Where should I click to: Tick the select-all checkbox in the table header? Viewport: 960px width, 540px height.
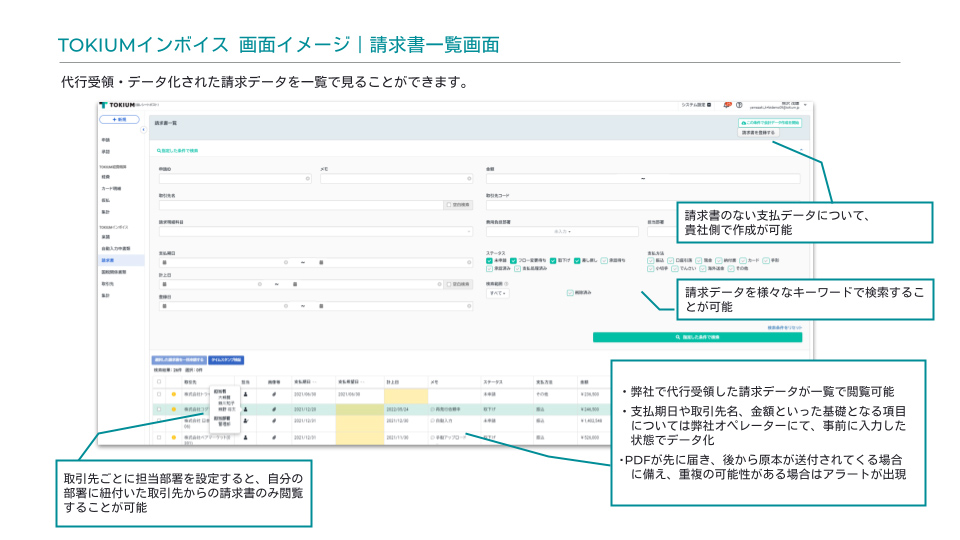(x=159, y=381)
